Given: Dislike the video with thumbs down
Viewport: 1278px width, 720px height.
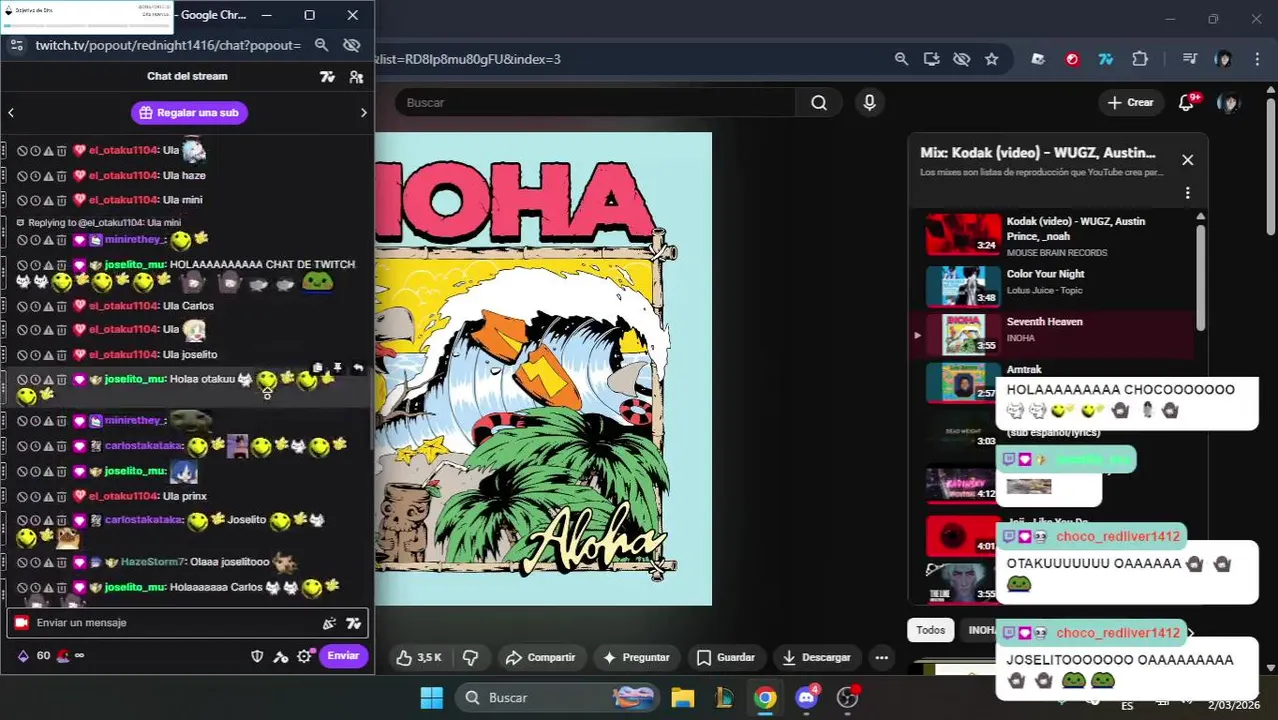Looking at the screenshot, I should point(470,658).
